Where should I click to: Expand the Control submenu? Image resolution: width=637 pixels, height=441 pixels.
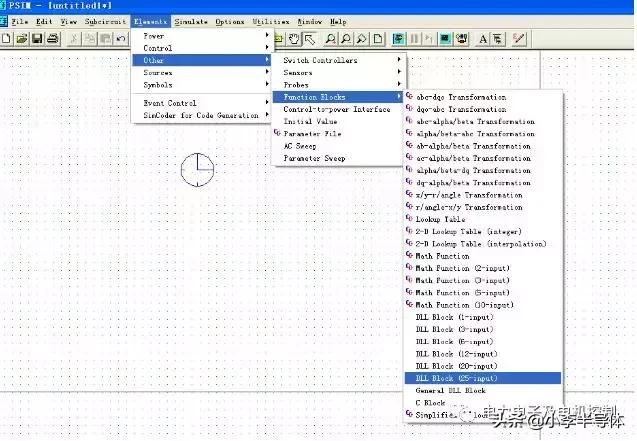201,48
